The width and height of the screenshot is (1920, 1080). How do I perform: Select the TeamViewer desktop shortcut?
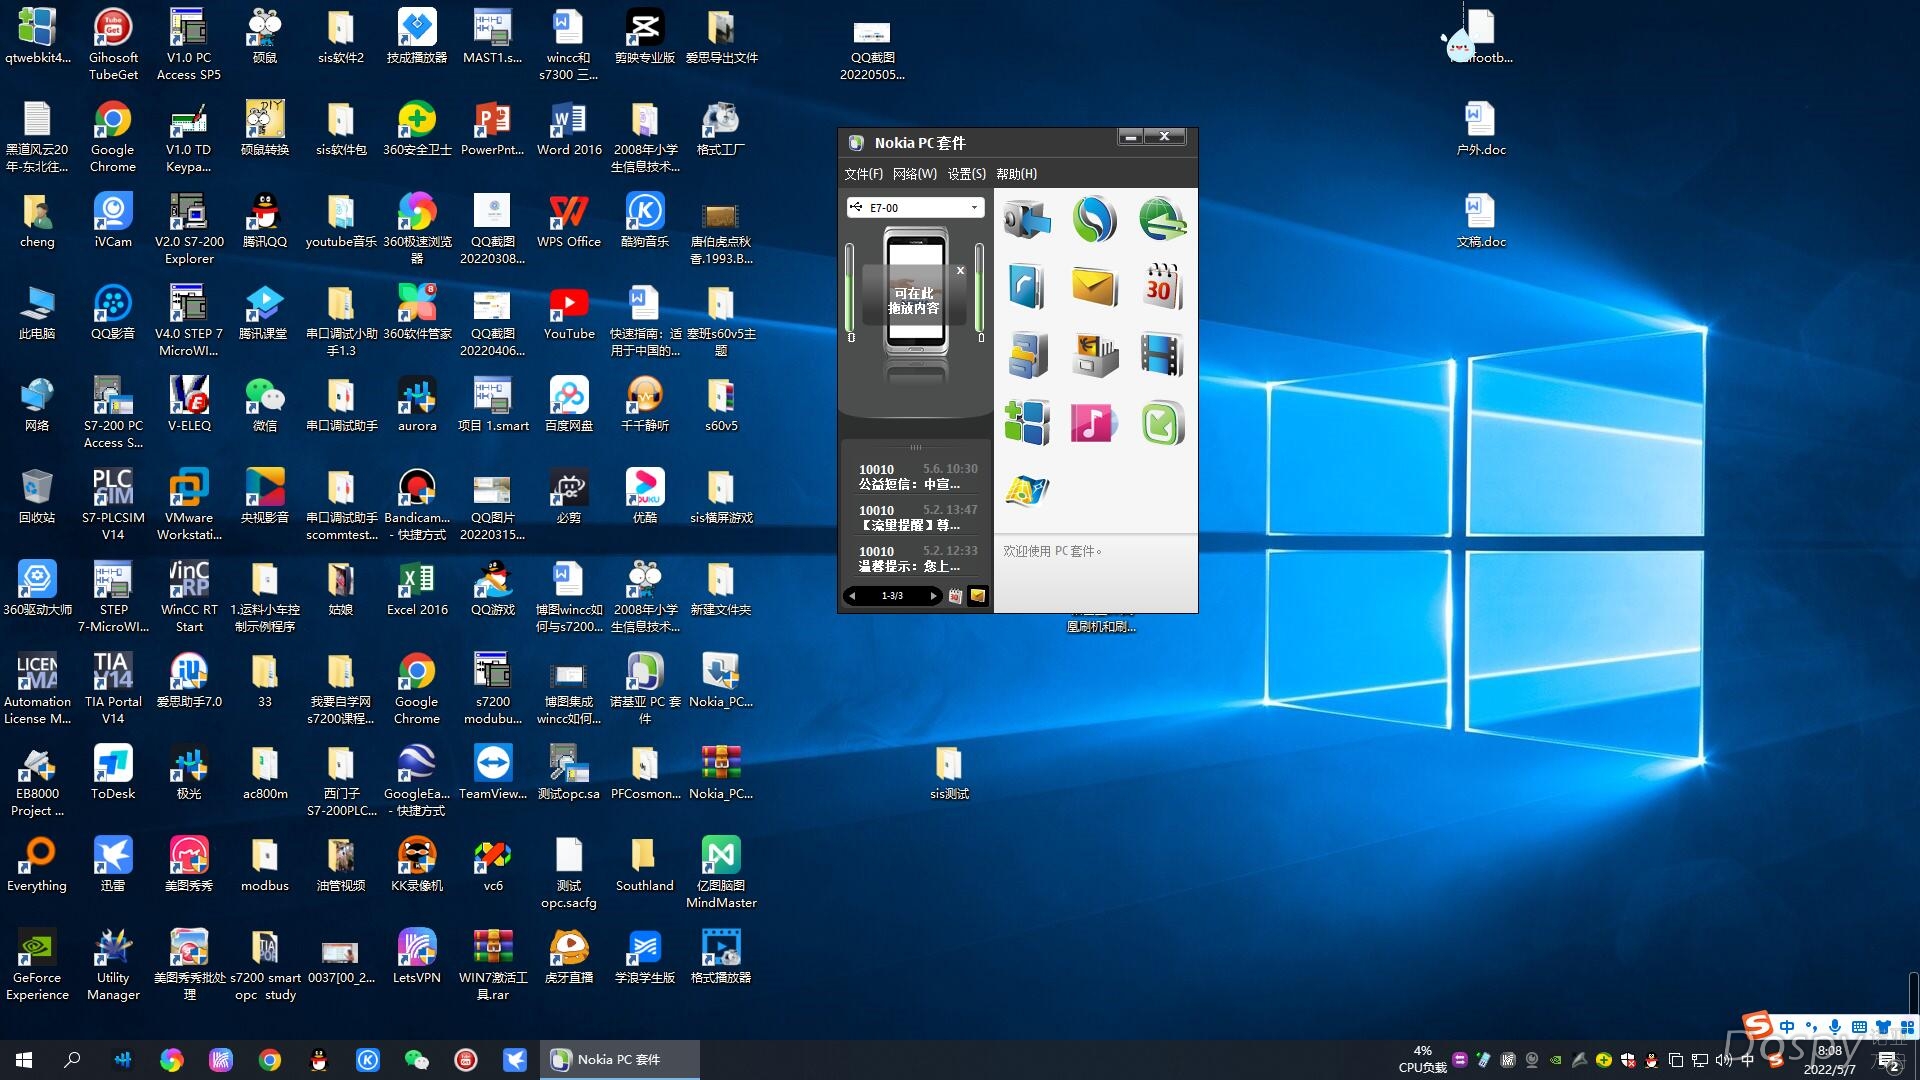click(493, 772)
